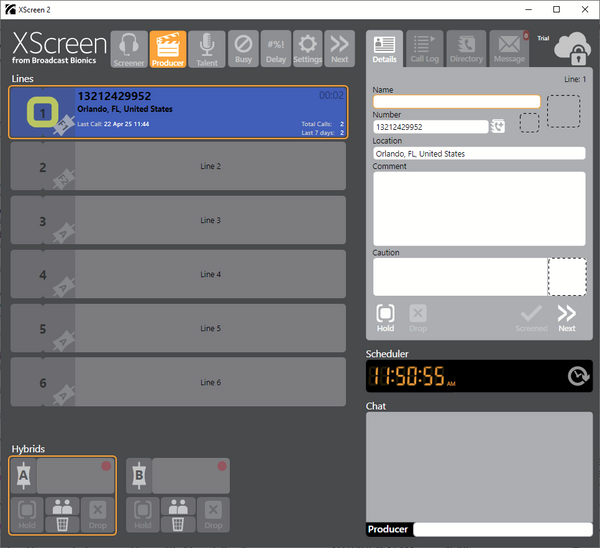Mark caller as Screened
Image resolution: width=600 pixels, height=548 pixels.
pos(531,318)
